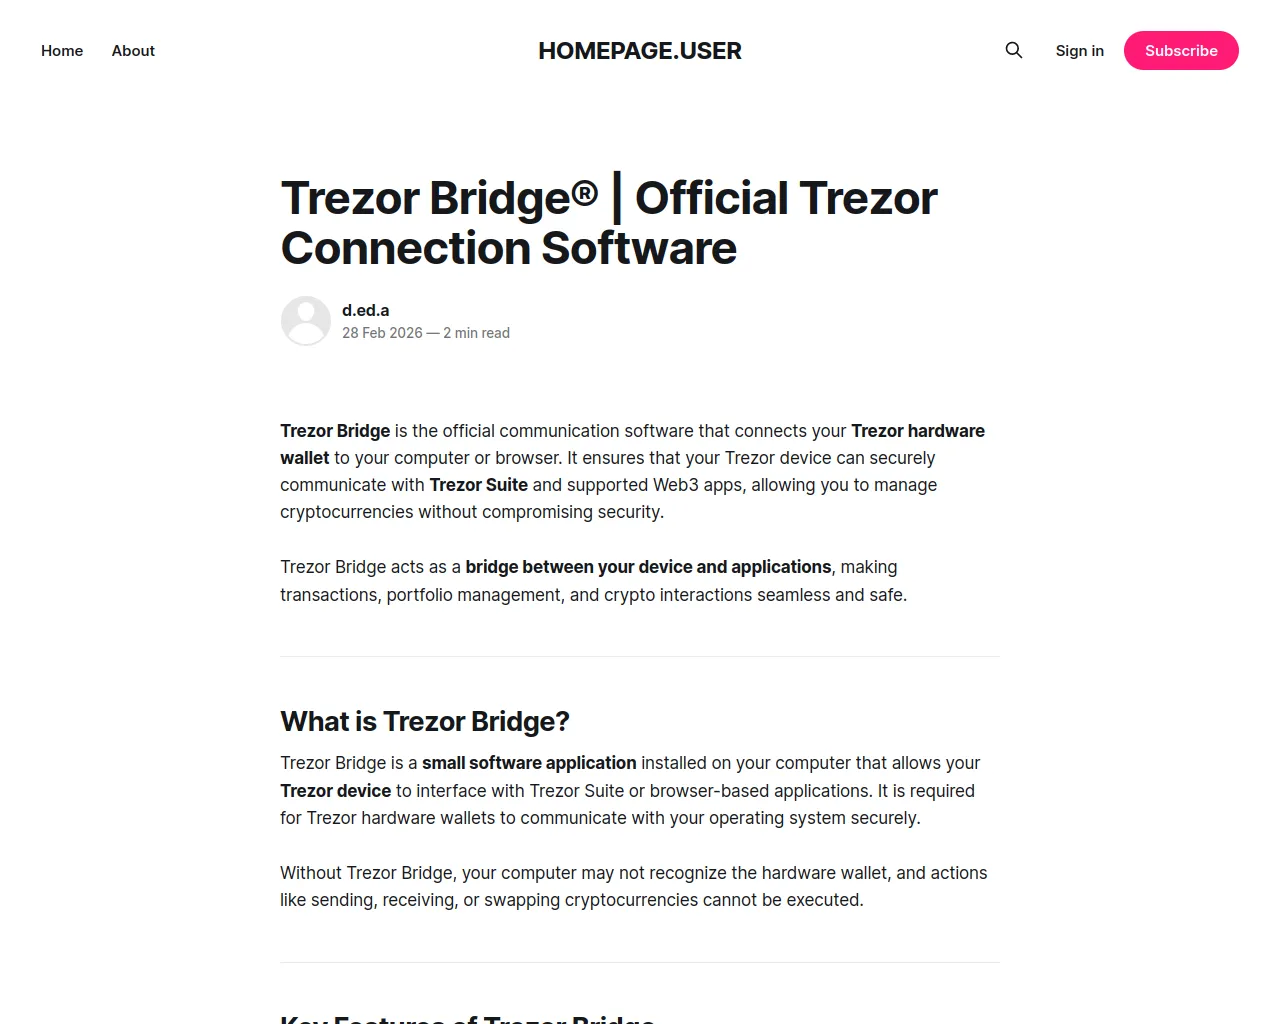The image size is (1280, 1024).
Task: Click bold phrase 'bridge between your device and applications'
Action: tap(648, 567)
